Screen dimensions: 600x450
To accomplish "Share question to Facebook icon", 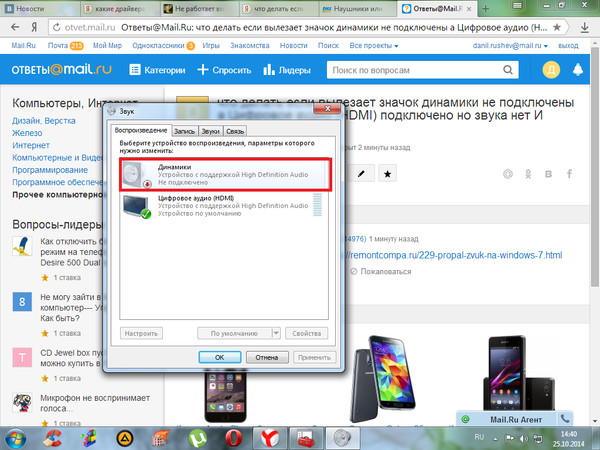I will [x=569, y=174].
